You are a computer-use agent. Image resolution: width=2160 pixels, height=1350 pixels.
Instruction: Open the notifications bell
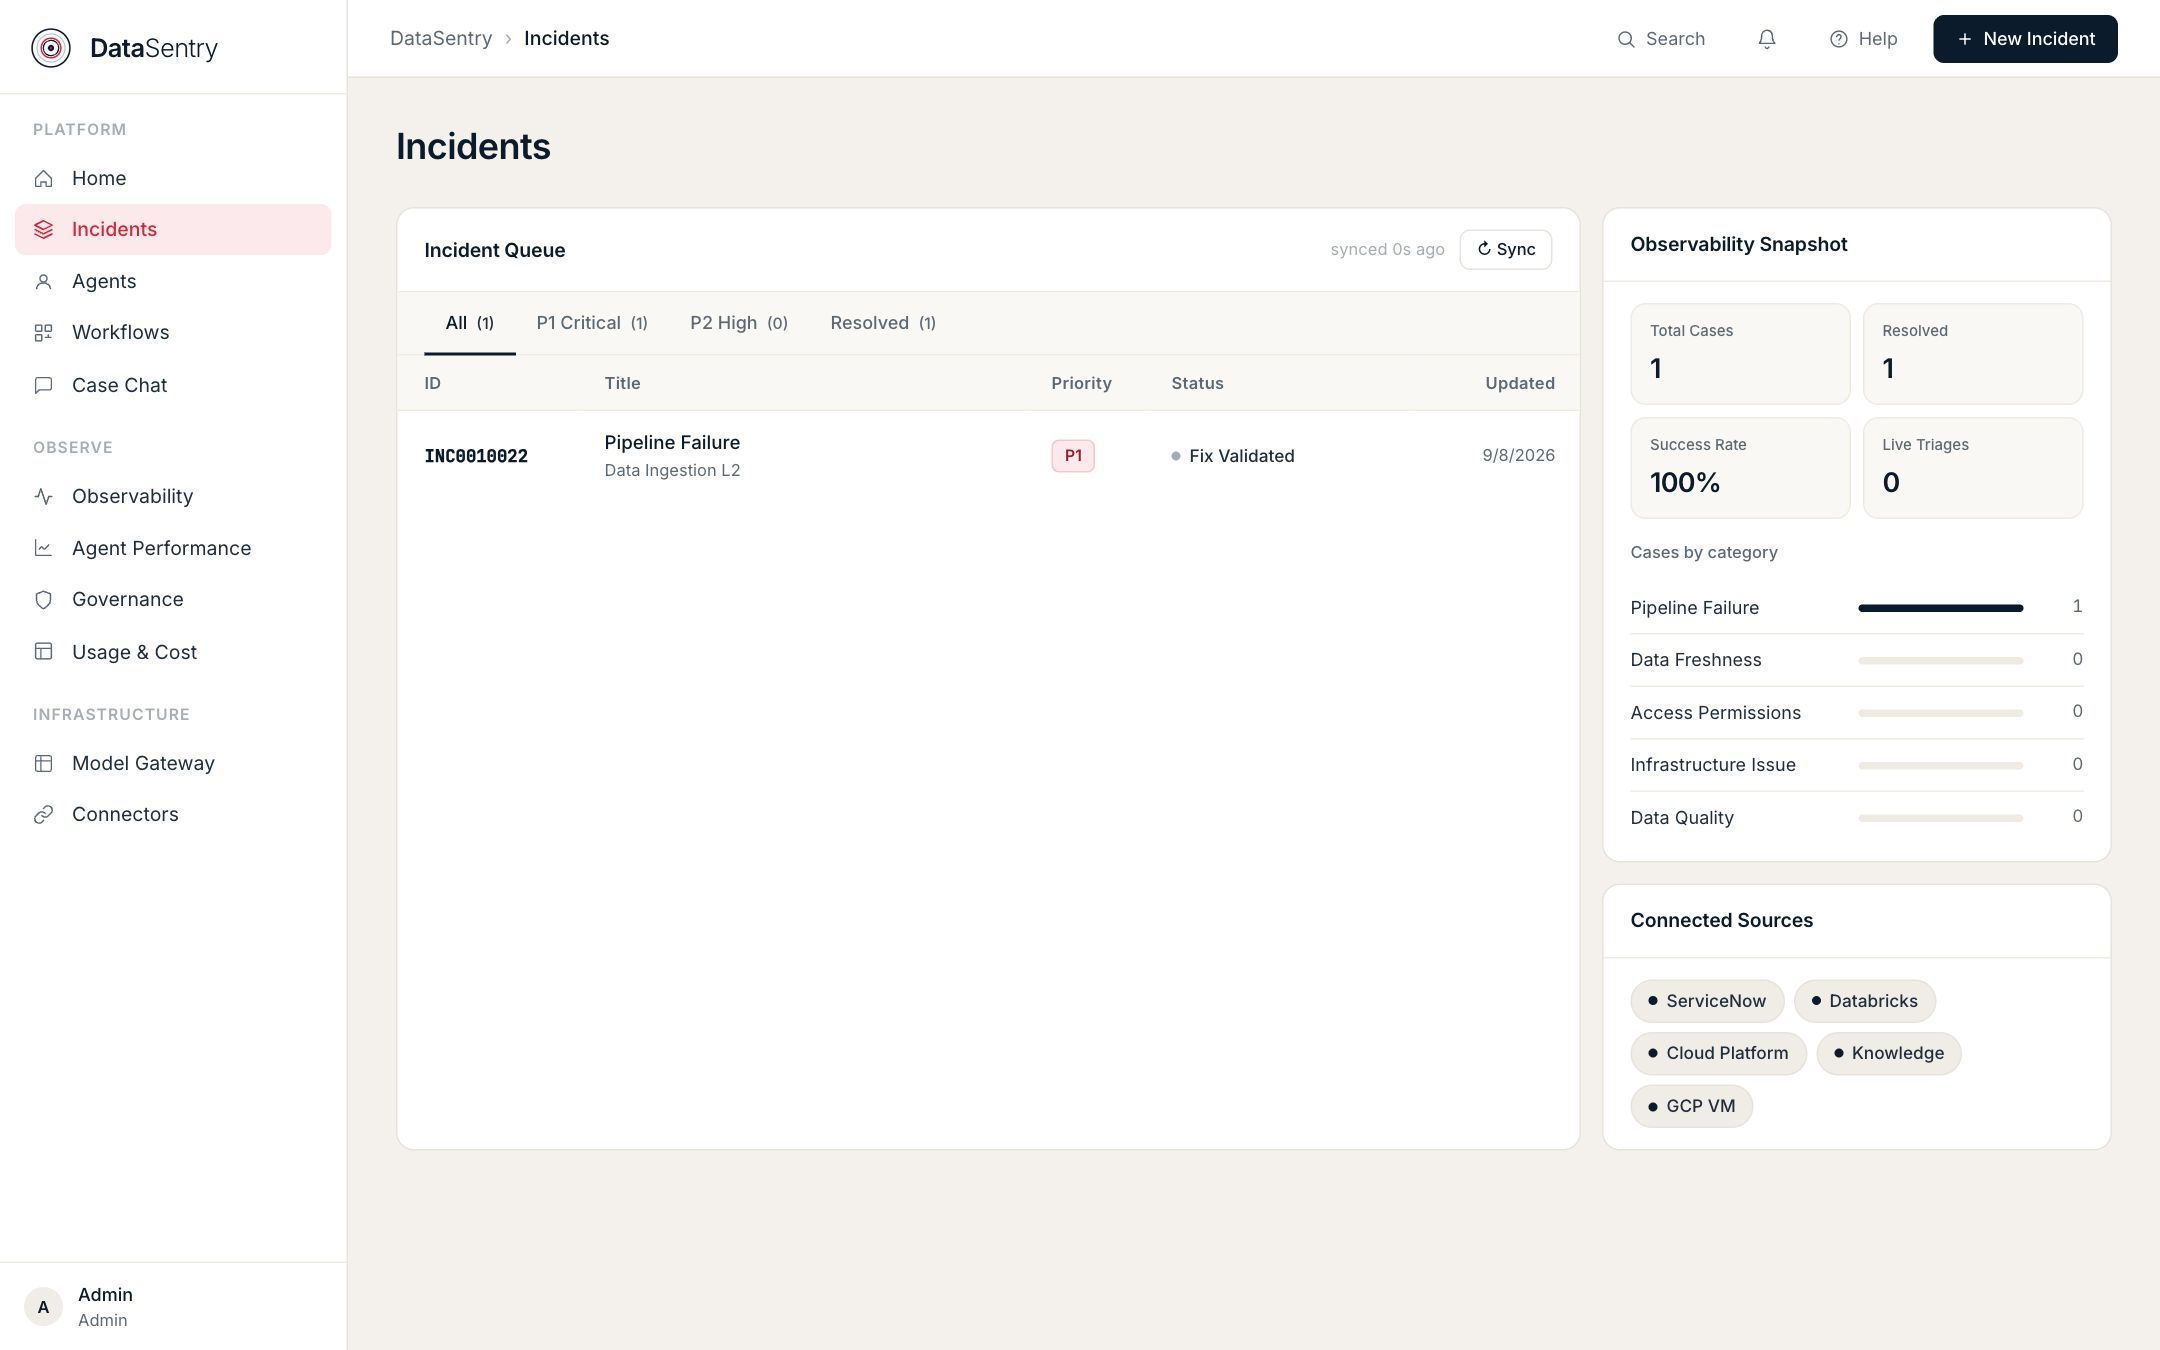(x=1767, y=39)
